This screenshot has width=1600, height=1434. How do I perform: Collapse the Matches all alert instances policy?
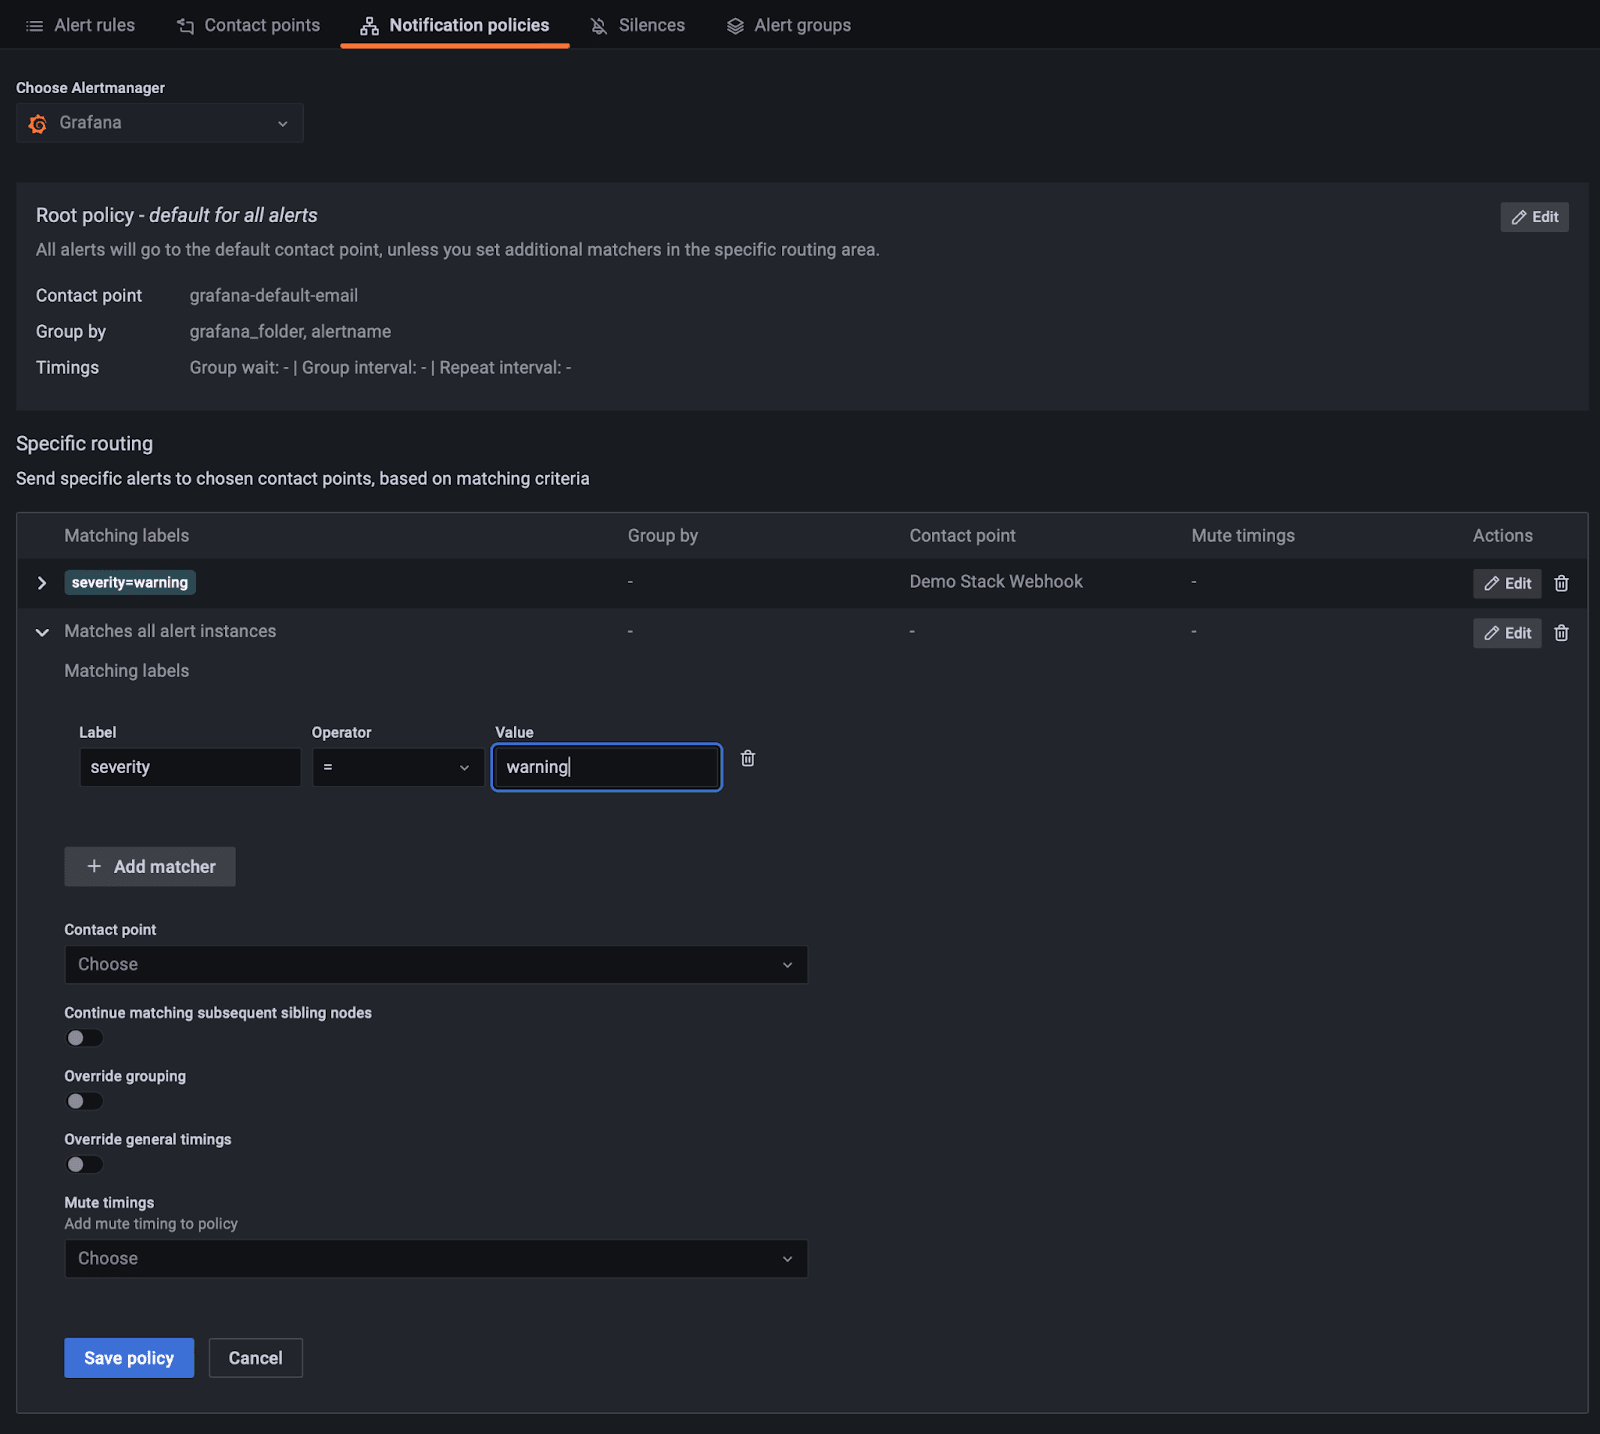[42, 632]
